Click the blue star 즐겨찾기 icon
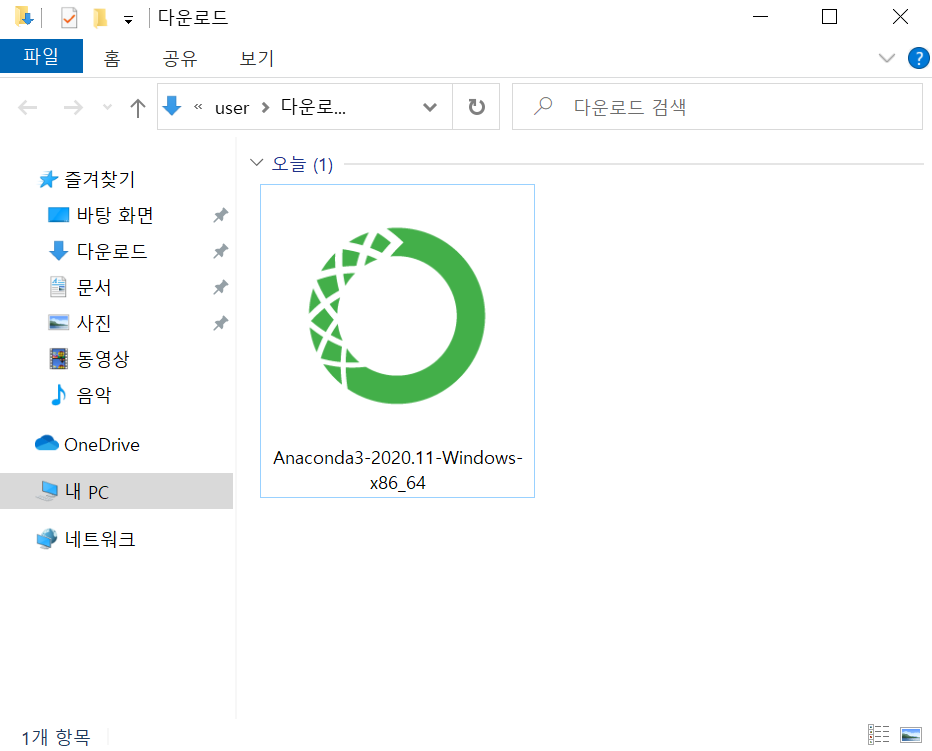Screen dimensions: 932x751 tap(48, 179)
